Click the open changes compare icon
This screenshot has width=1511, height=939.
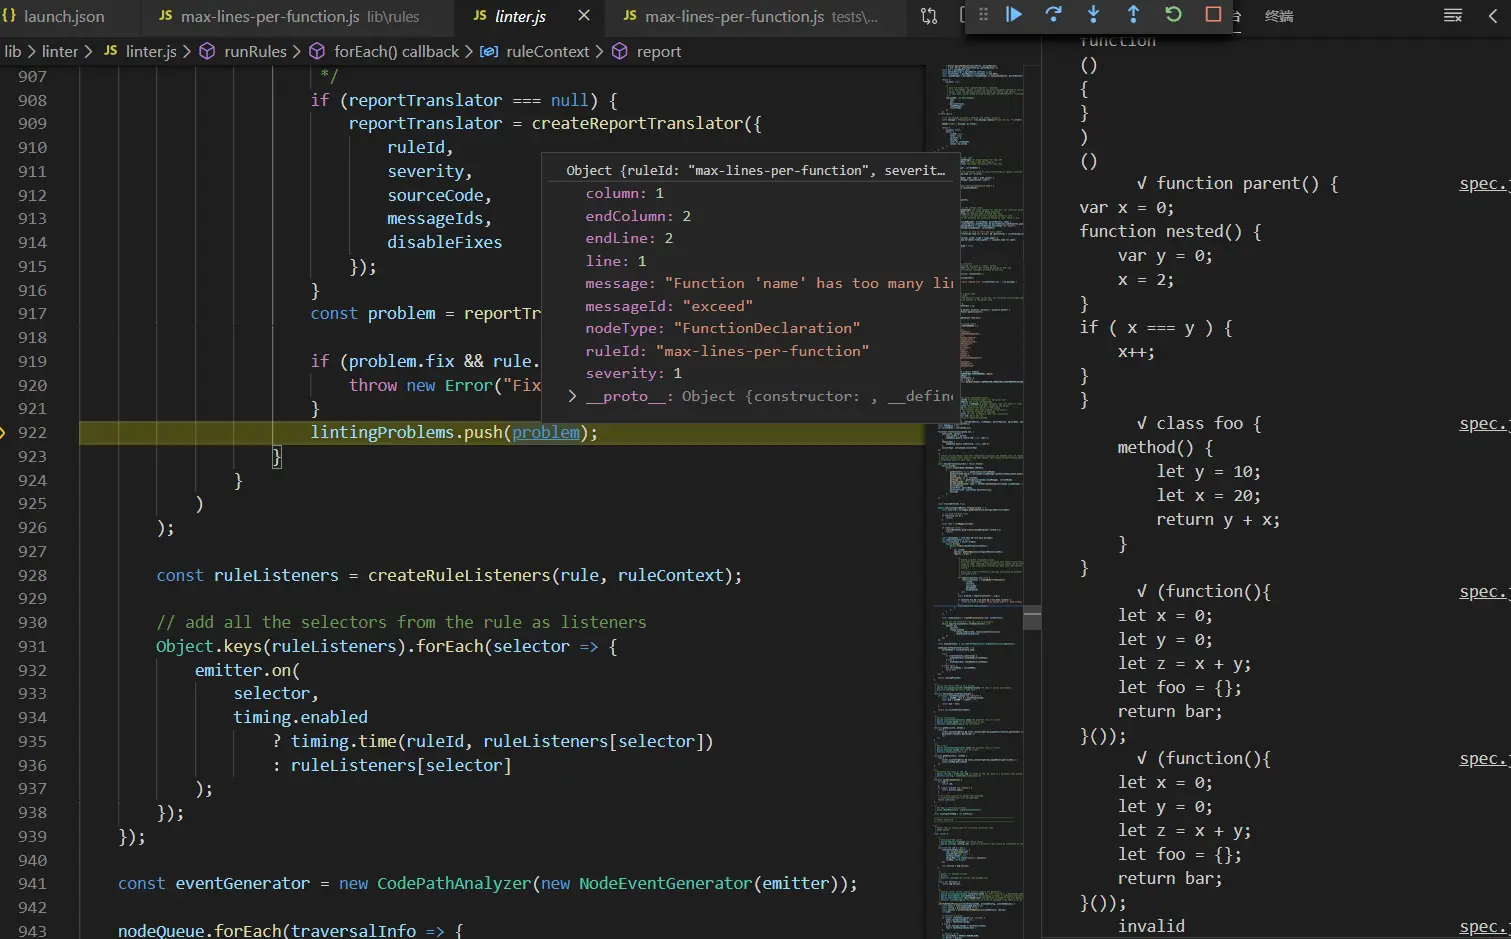[x=929, y=16]
